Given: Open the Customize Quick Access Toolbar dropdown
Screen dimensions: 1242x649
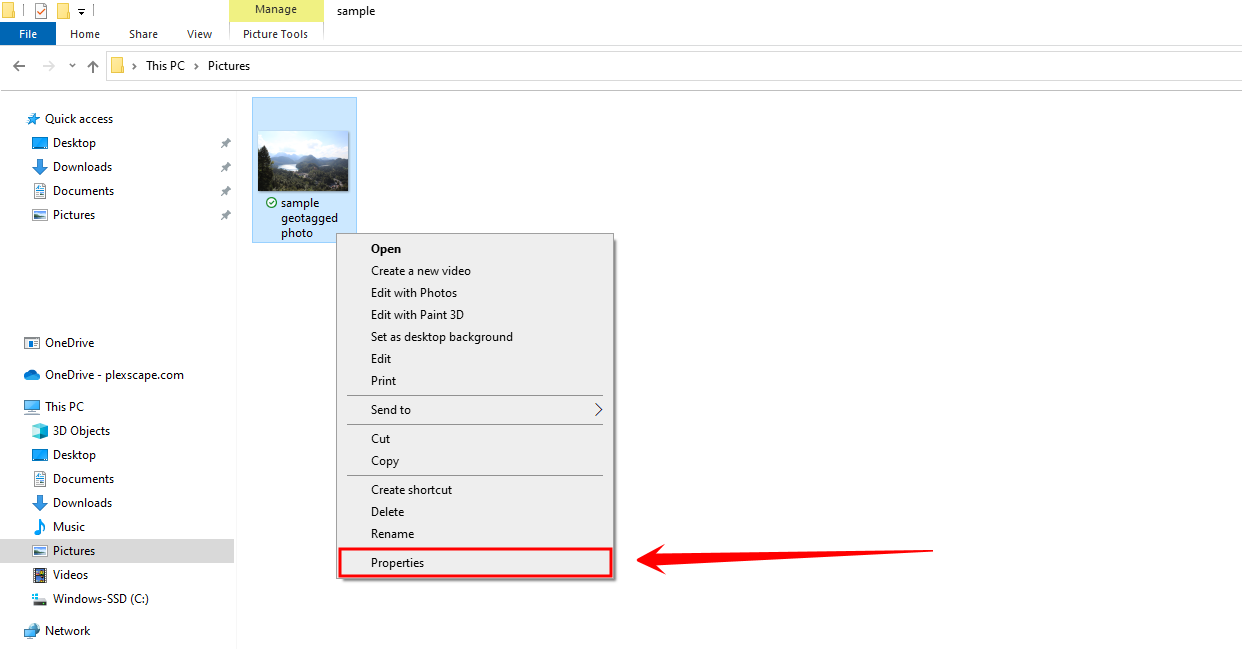Looking at the screenshot, I should [x=81, y=12].
